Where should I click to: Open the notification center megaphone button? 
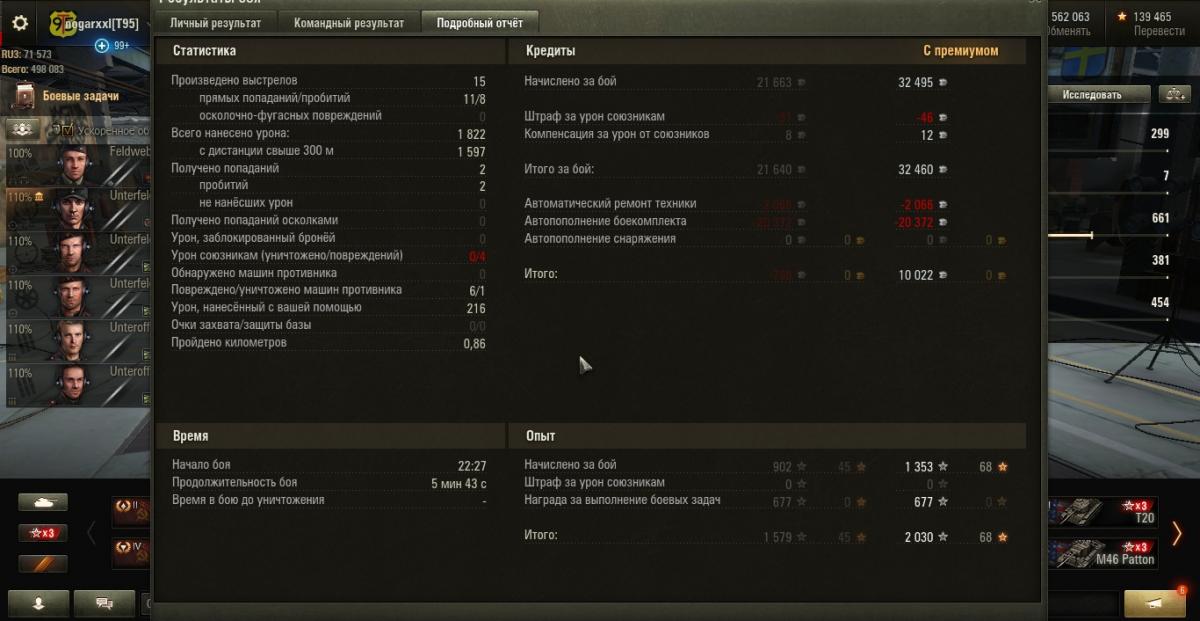click(1155, 603)
